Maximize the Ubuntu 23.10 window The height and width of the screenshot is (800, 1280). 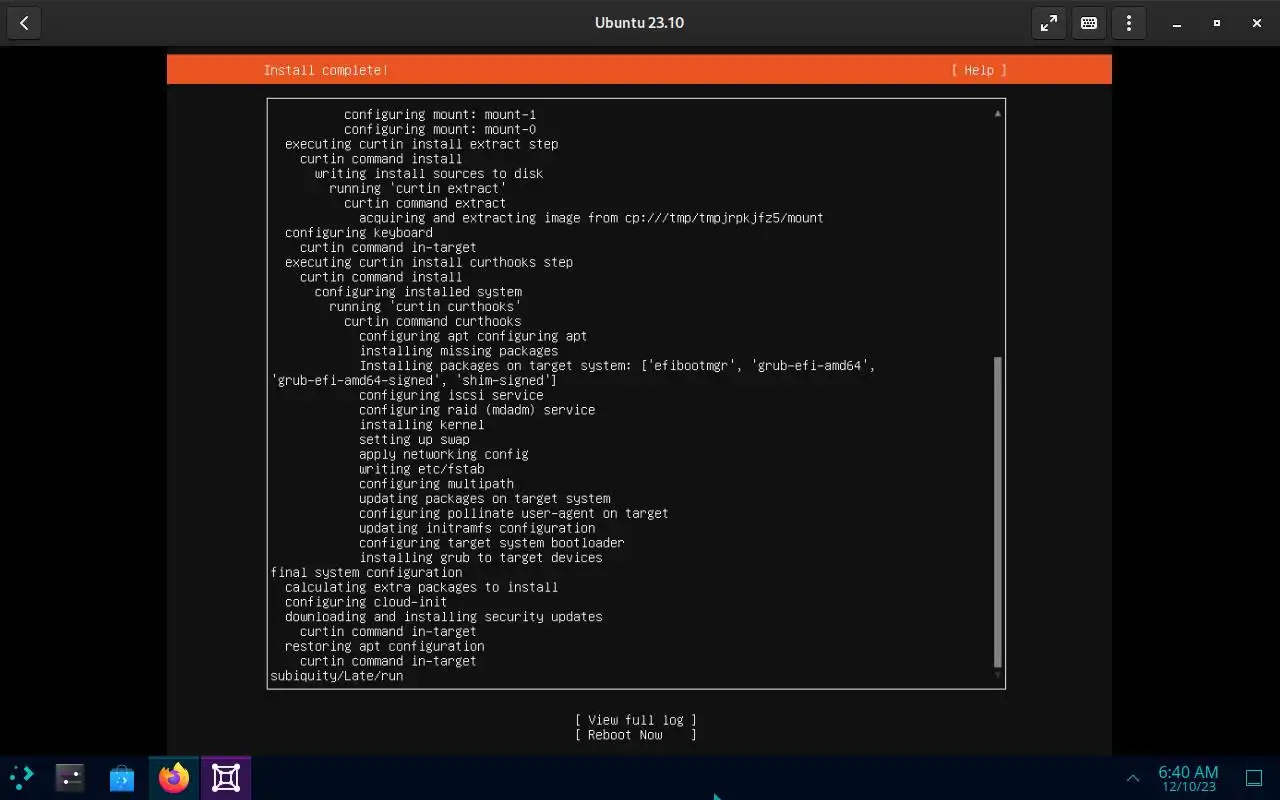(1217, 23)
